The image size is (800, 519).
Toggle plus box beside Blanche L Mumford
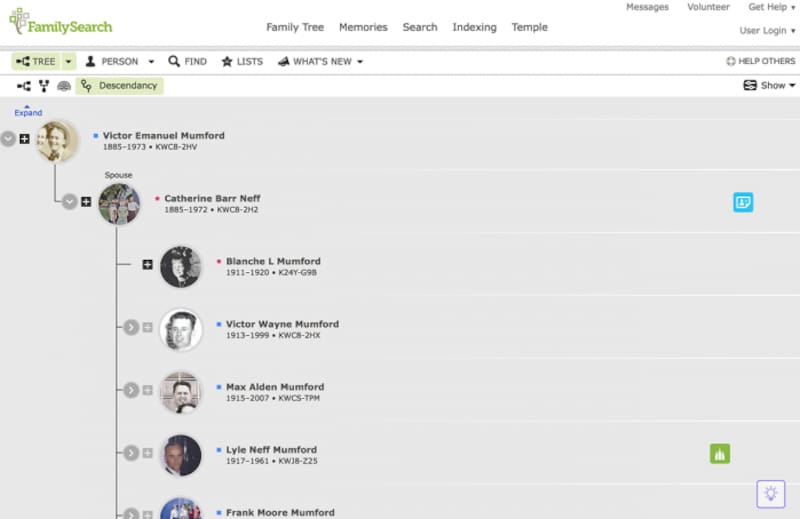tap(147, 264)
